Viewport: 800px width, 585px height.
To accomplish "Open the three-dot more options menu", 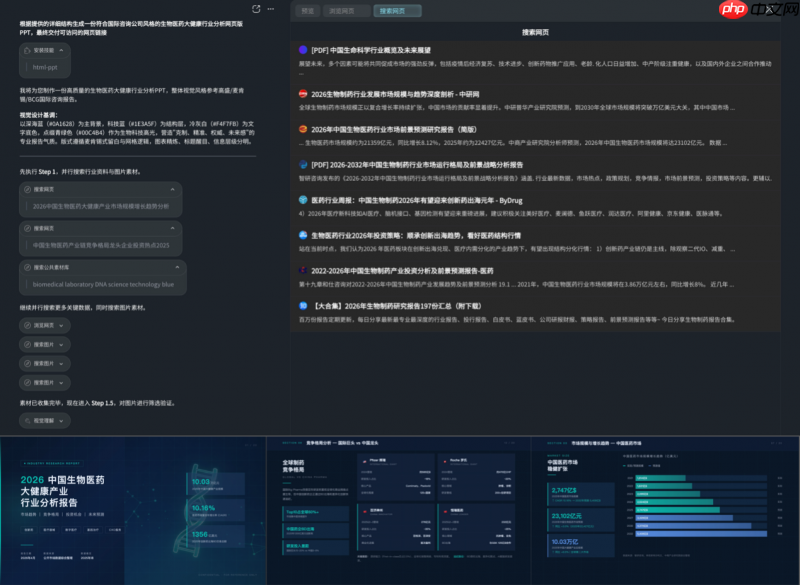I will (x=271, y=9).
